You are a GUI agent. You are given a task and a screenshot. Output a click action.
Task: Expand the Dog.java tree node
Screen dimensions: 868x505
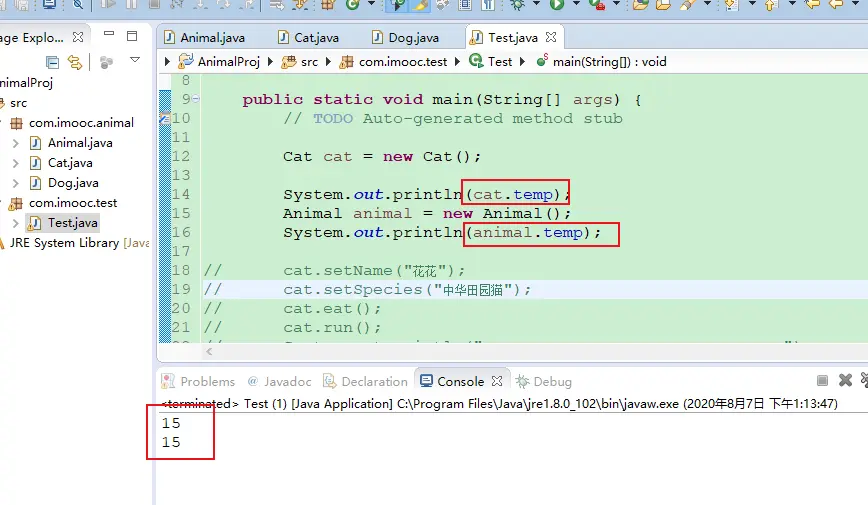(x=16, y=183)
